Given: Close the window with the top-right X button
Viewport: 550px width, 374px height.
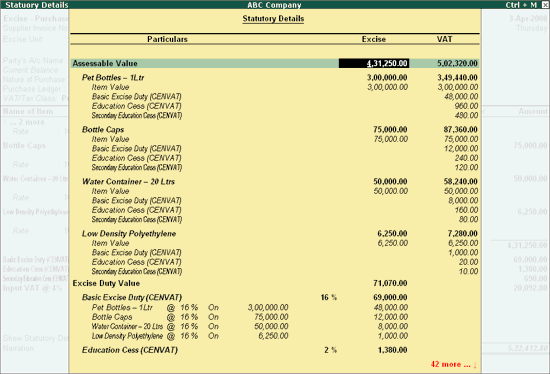Looking at the screenshot, I should click(545, 5).
